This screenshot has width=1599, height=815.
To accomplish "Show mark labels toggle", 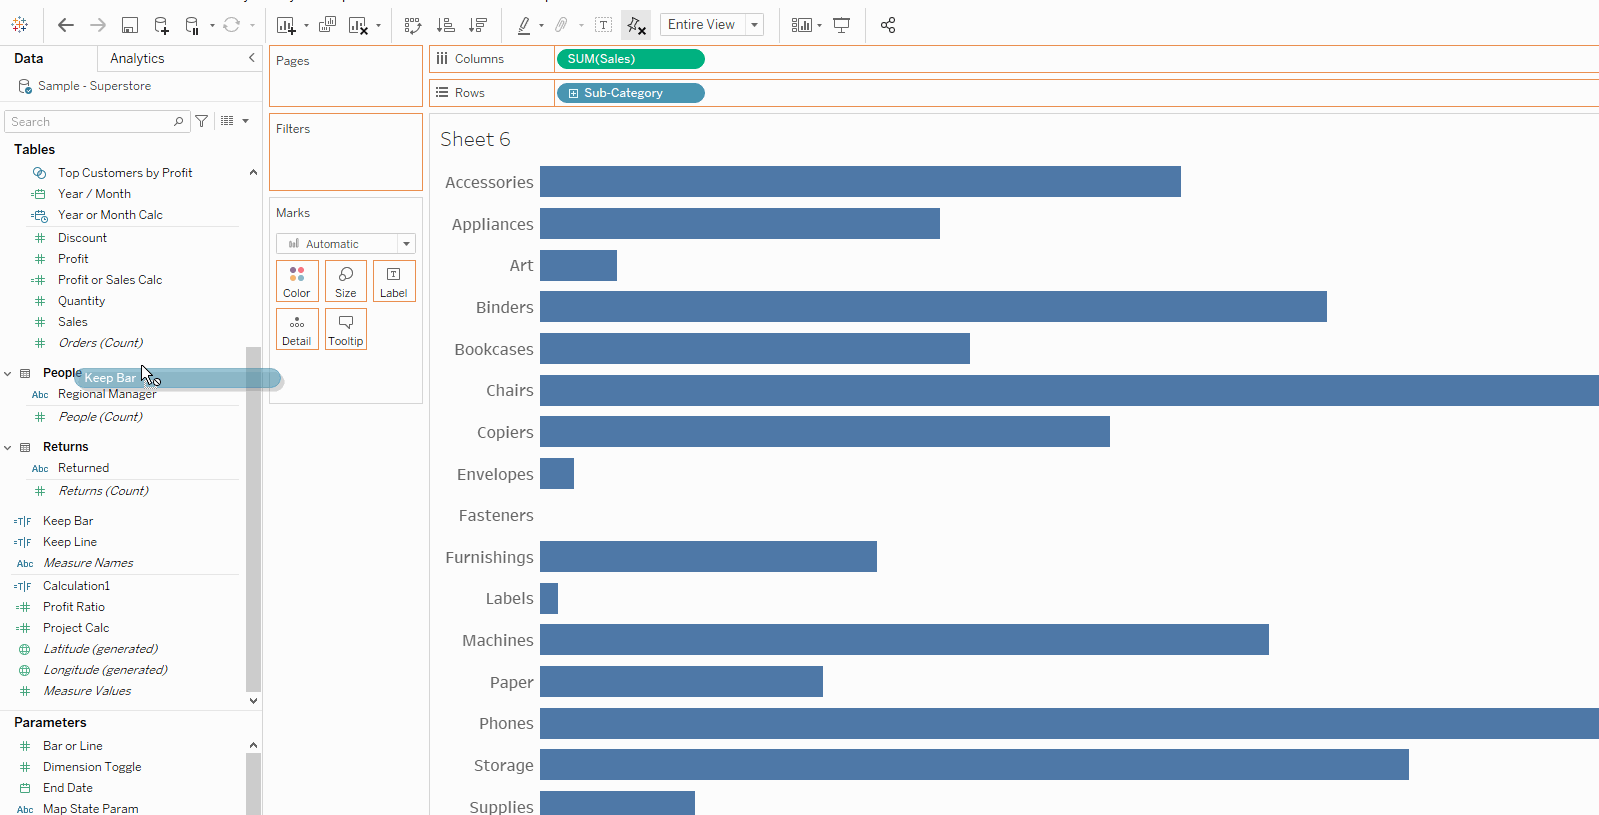I will 604,25.
